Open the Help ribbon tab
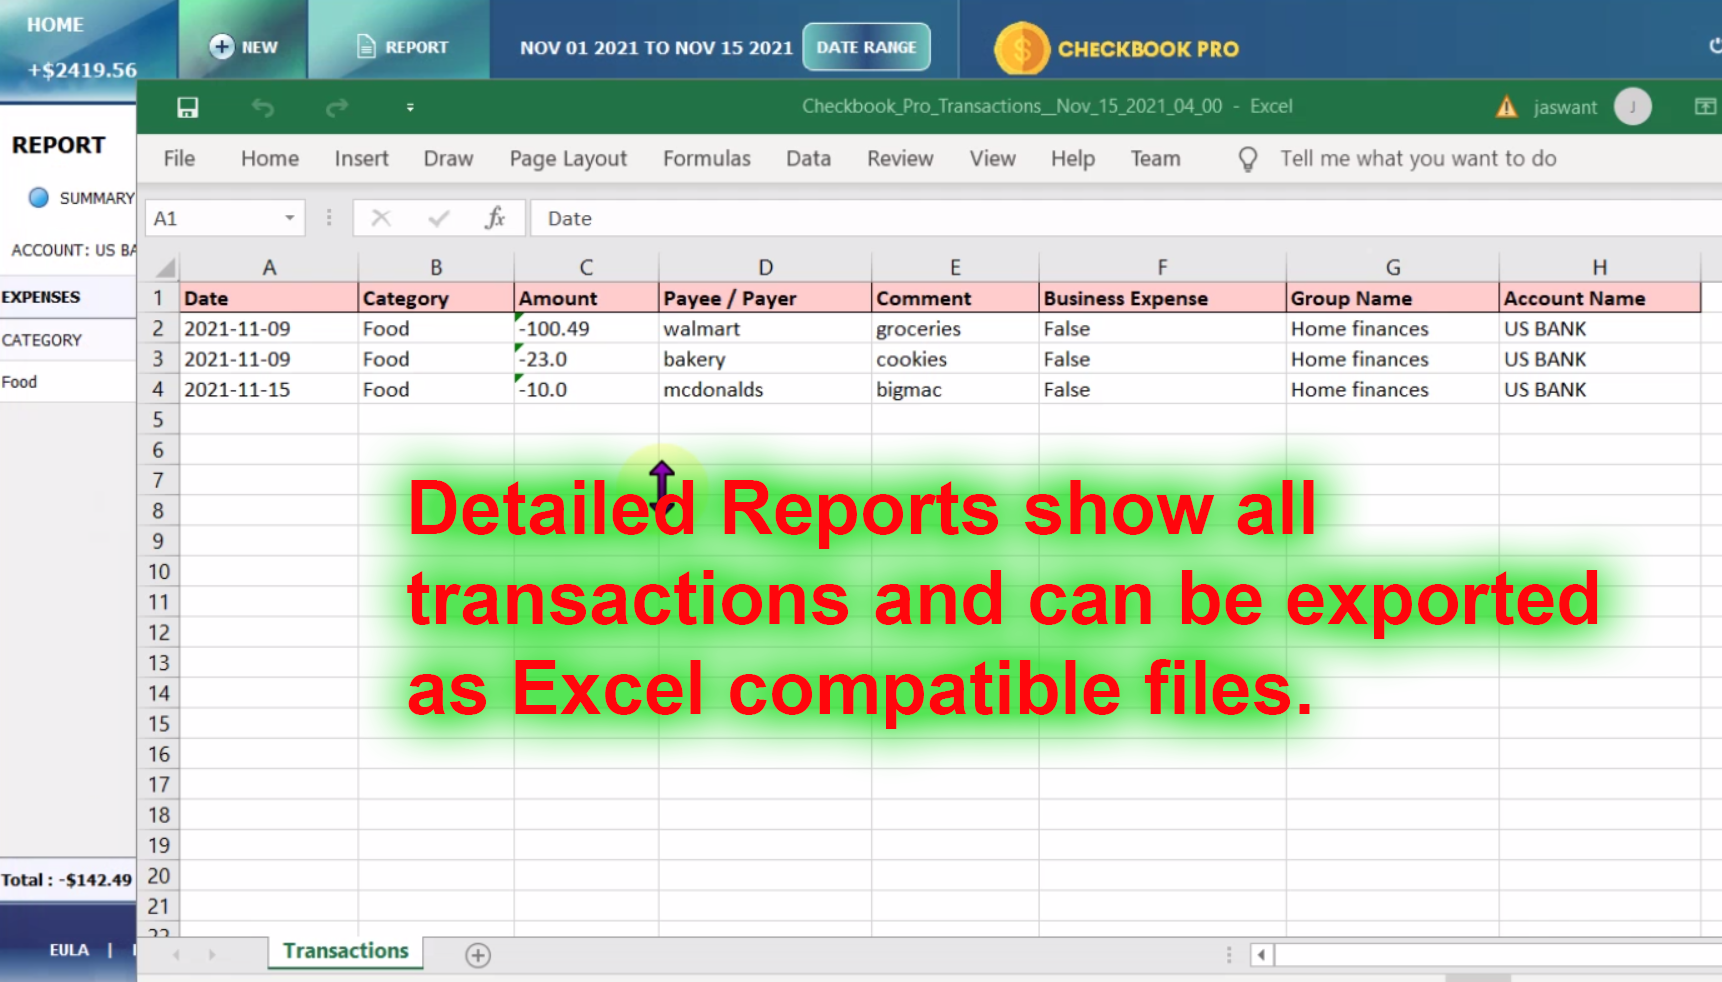1722x982 pixels. (x=1072, y=158)
